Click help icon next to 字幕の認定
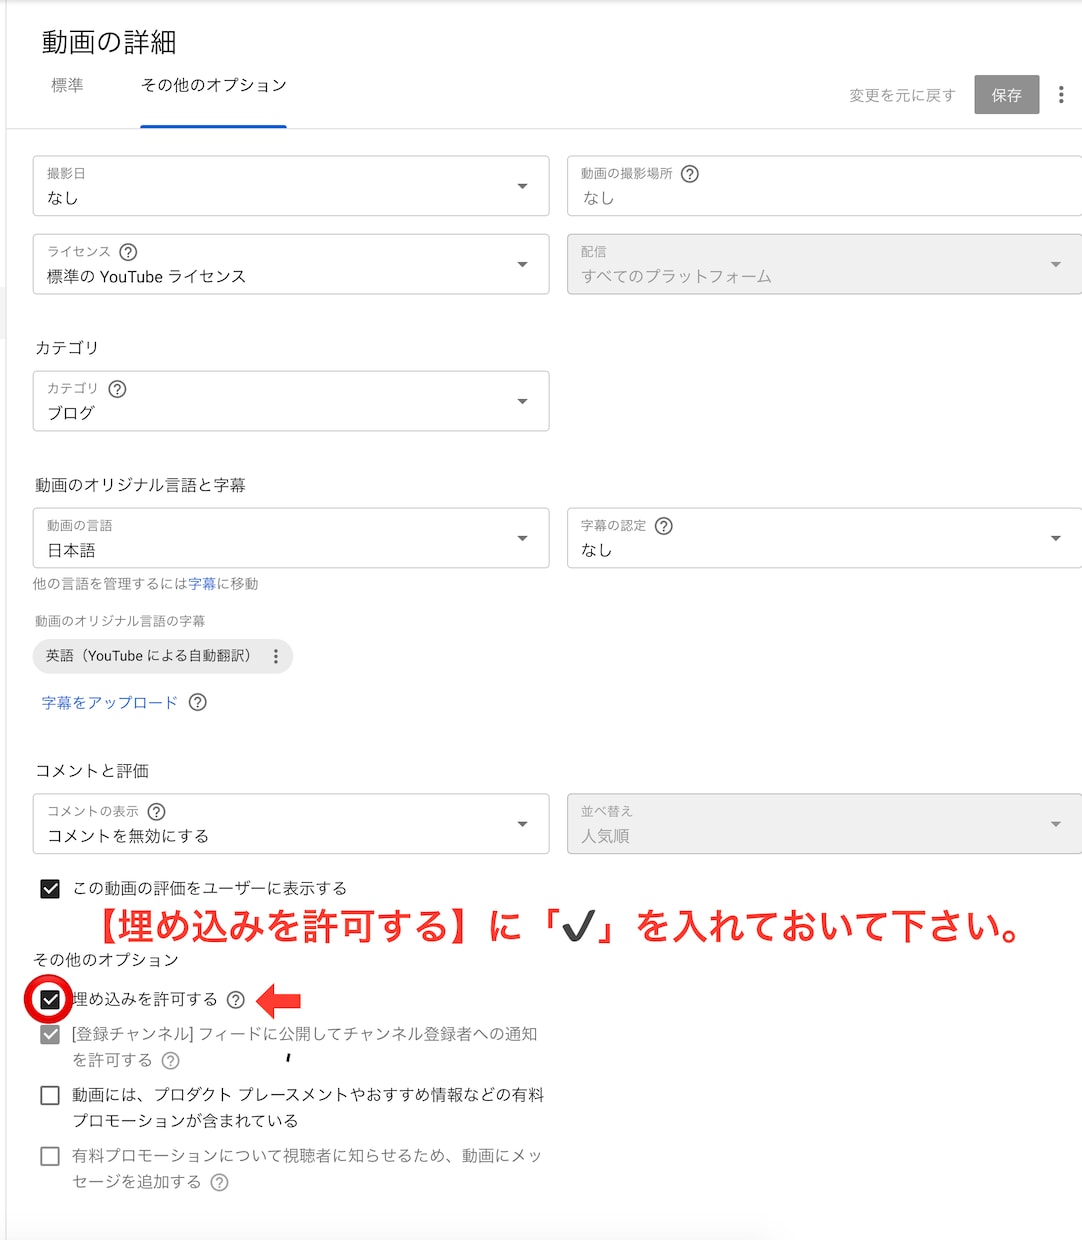Viewport: 1082px width, 1240px height. click(664, 526)
